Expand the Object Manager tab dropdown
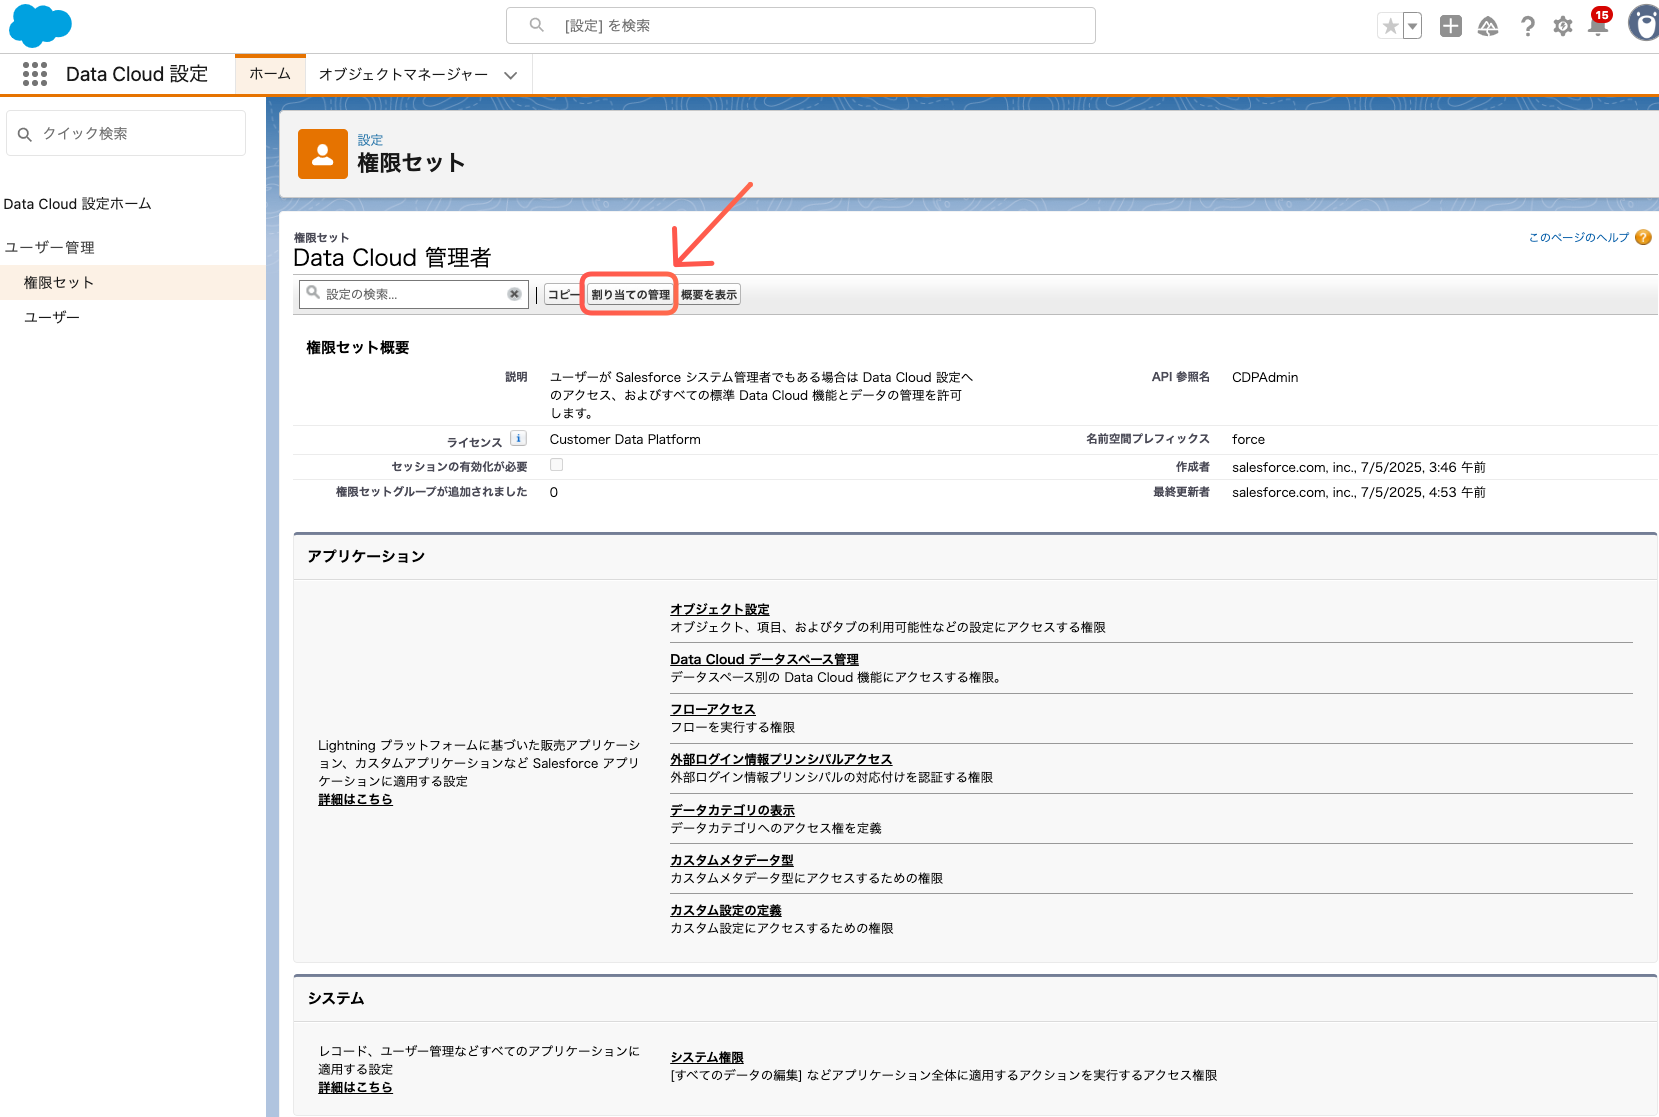This screenshot has height=1117, width=1659. tap(511, 75)
